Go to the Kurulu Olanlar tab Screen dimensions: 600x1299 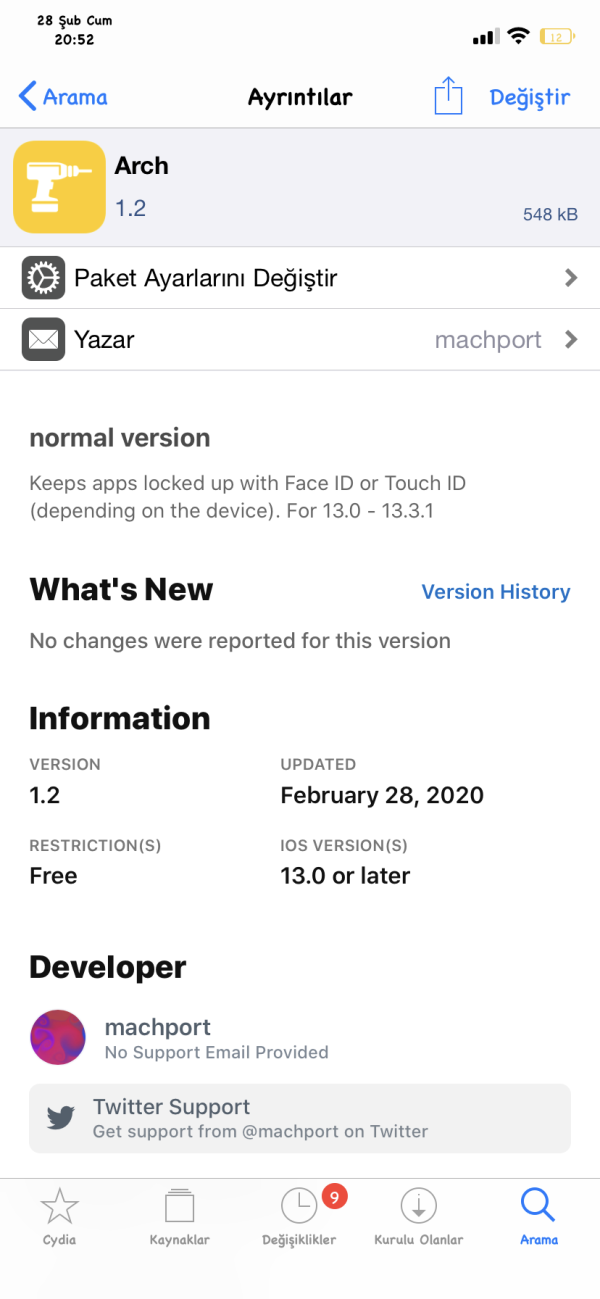pyautogui.click(x=418, y=1216)
